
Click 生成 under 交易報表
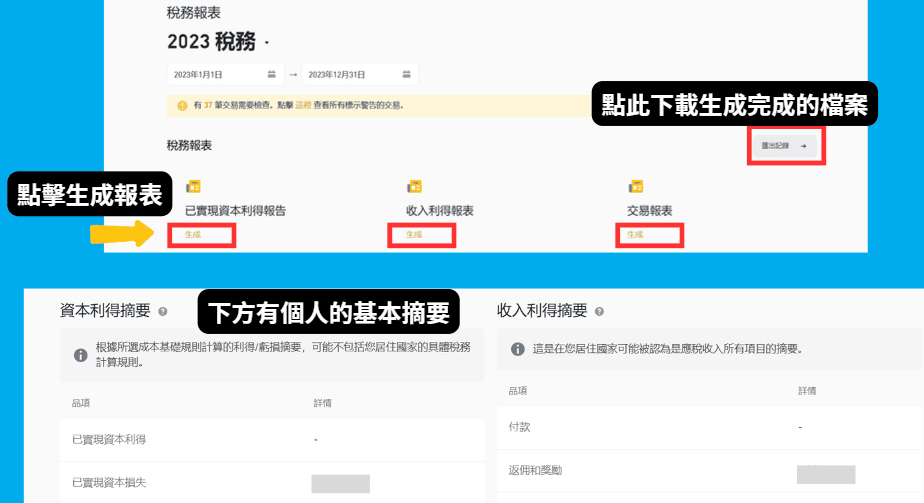pyautogui.click(x=635, y=235)
